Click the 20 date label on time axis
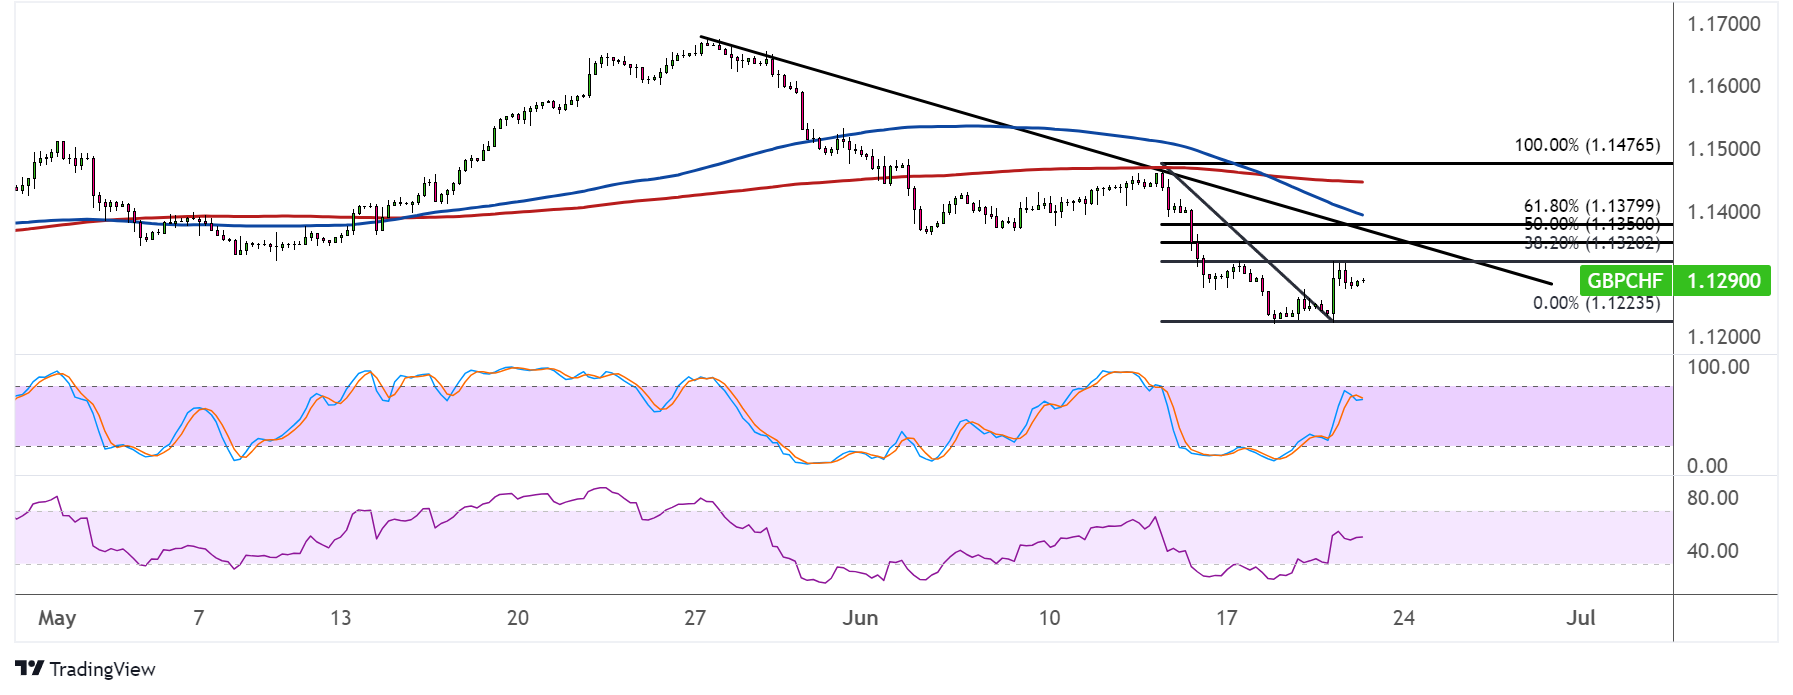The image size is (1793, 695). coord(518,618)
